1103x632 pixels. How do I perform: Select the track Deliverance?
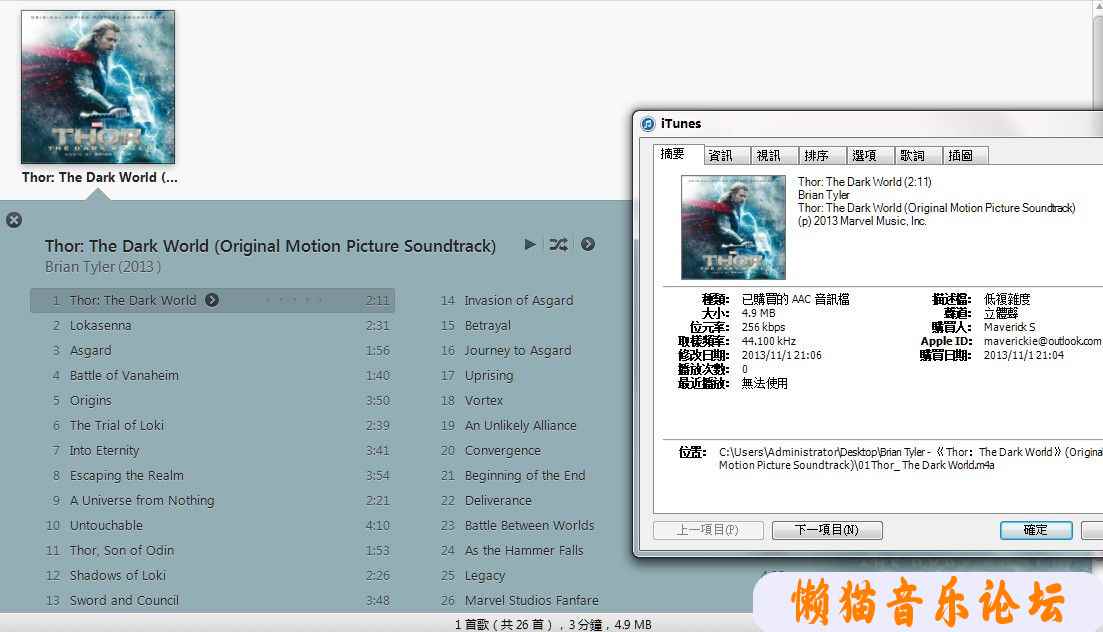click(498, 500)
